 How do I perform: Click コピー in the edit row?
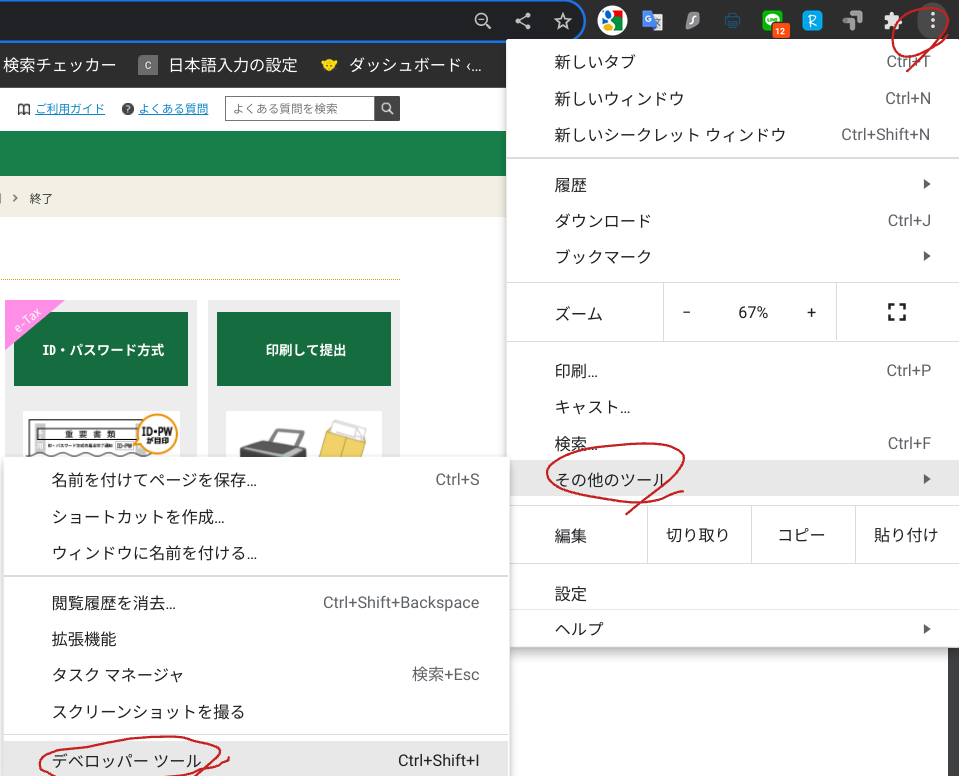801,535
